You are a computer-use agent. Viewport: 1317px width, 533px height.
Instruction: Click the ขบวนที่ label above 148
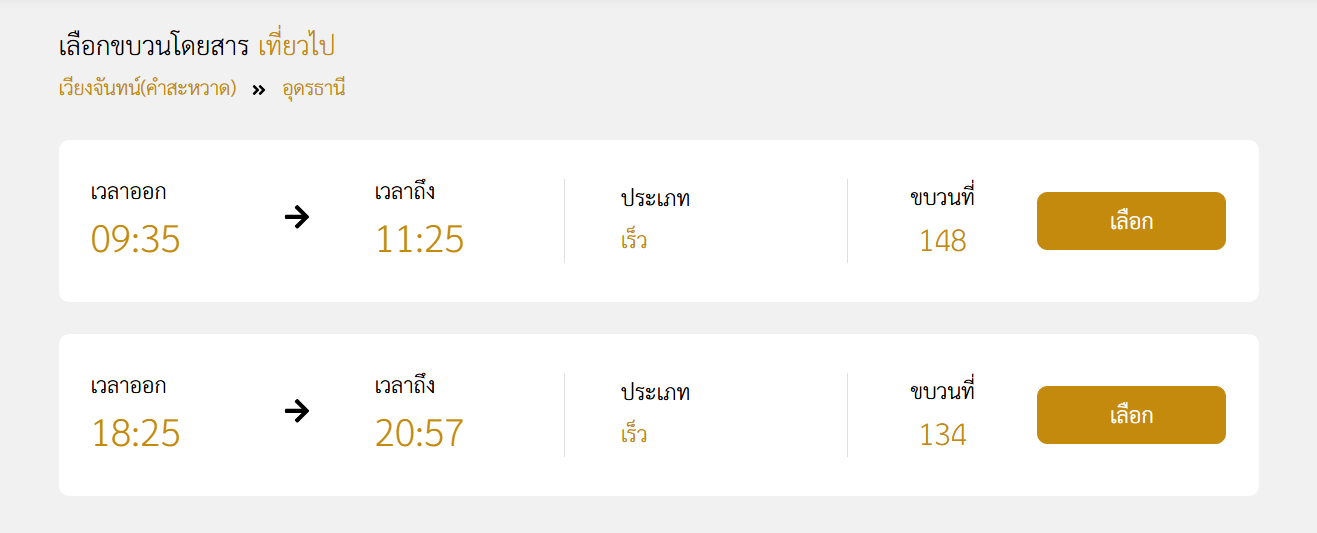943,196
